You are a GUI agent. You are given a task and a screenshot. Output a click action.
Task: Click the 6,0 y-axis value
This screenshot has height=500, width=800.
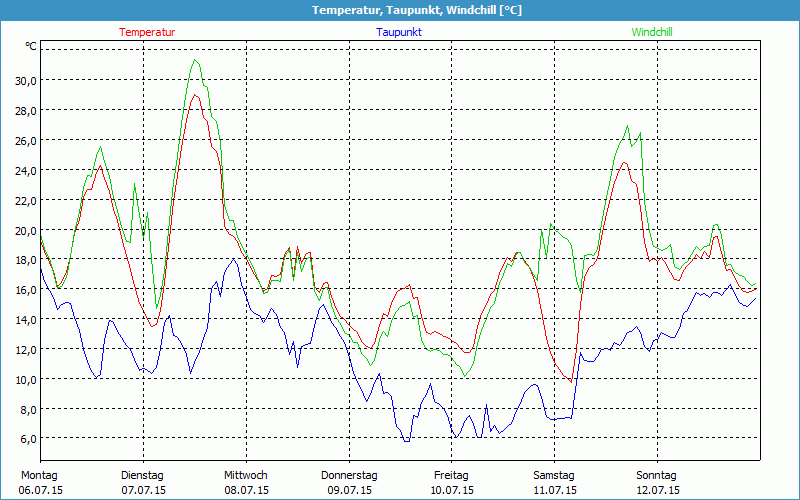tap(27, 439)
